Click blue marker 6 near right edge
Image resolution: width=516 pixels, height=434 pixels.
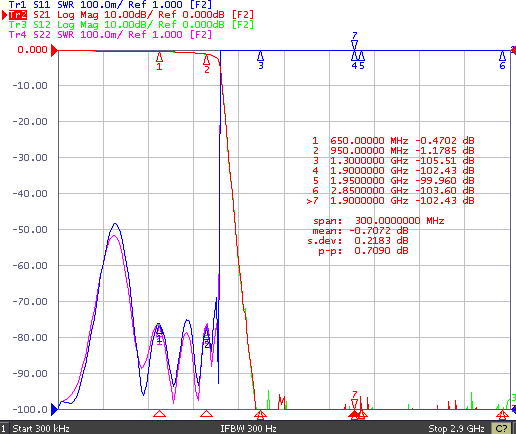502,61
